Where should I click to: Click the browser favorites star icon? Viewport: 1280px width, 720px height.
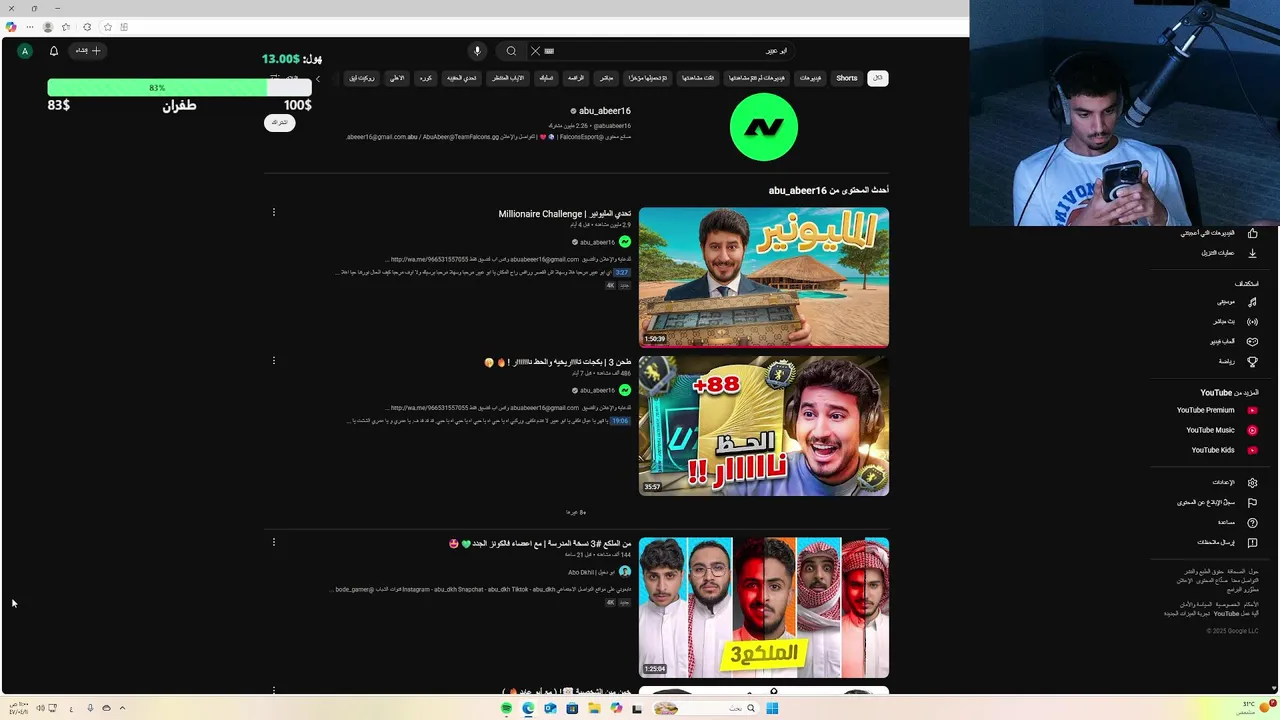[107, 27]
